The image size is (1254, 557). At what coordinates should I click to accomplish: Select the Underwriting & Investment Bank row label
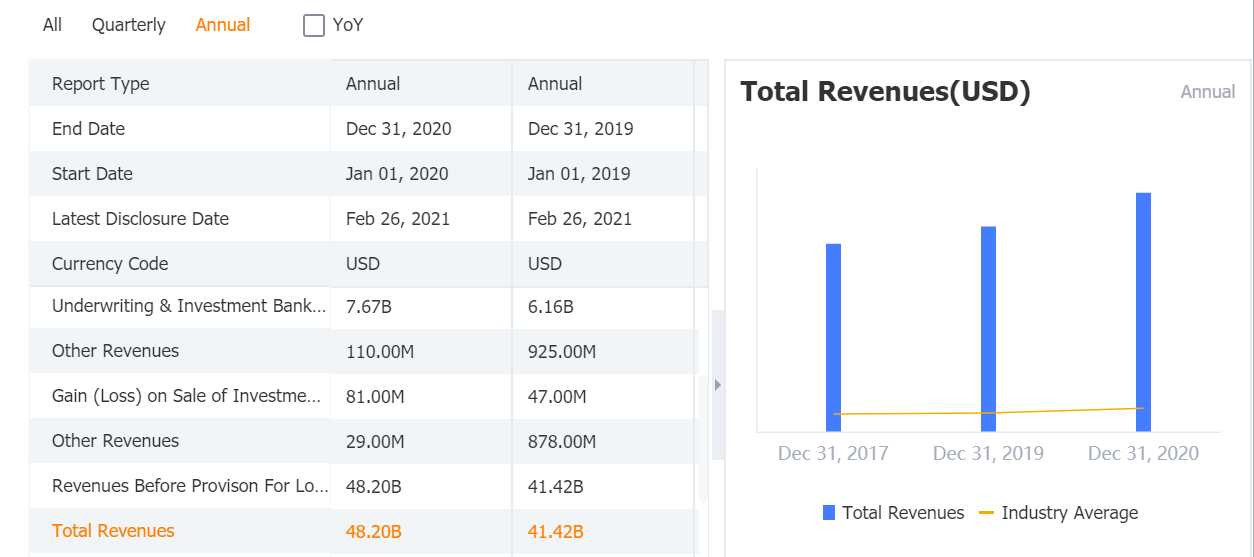[188, 306]
